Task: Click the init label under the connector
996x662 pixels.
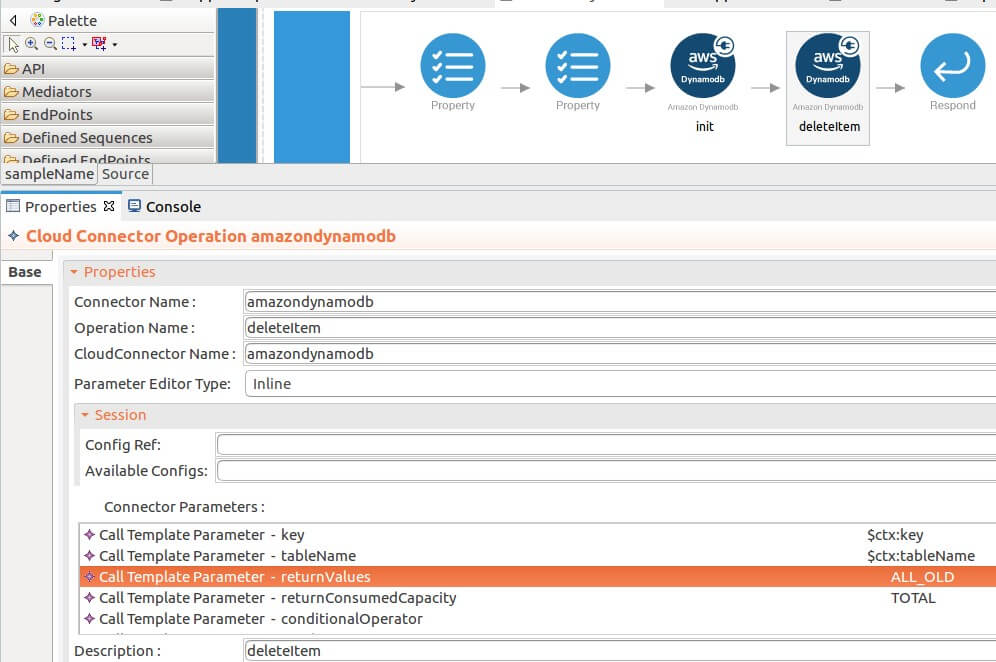Action: click(704, 126)
